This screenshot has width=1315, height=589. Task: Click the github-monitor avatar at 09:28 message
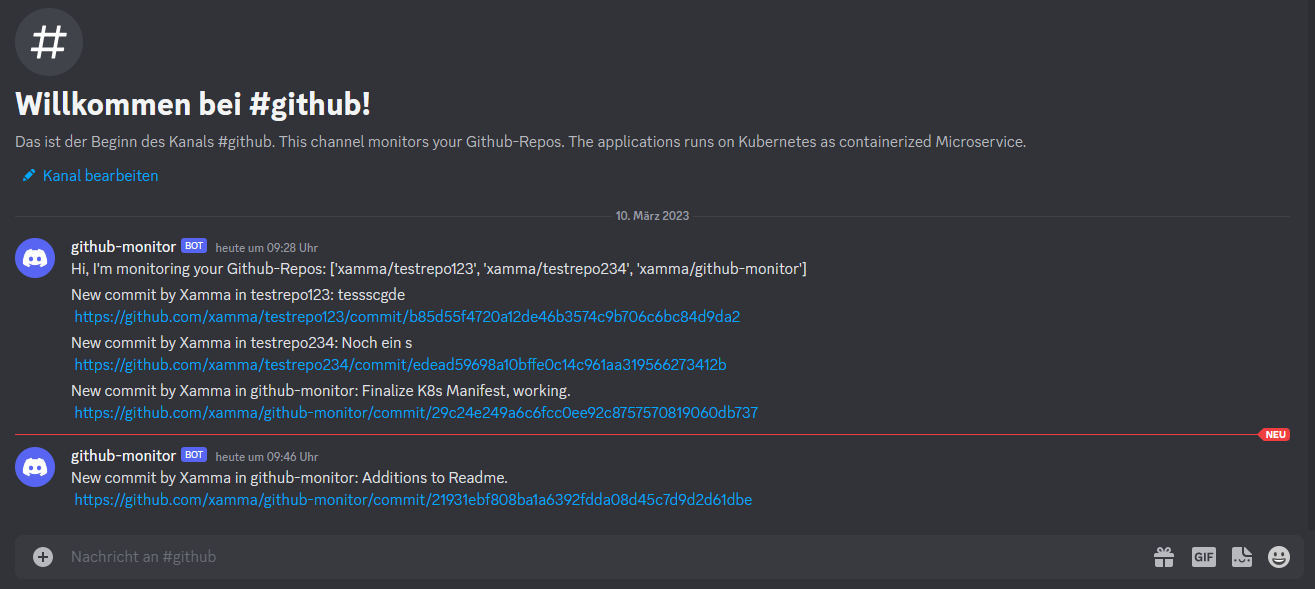click(35, 258)
